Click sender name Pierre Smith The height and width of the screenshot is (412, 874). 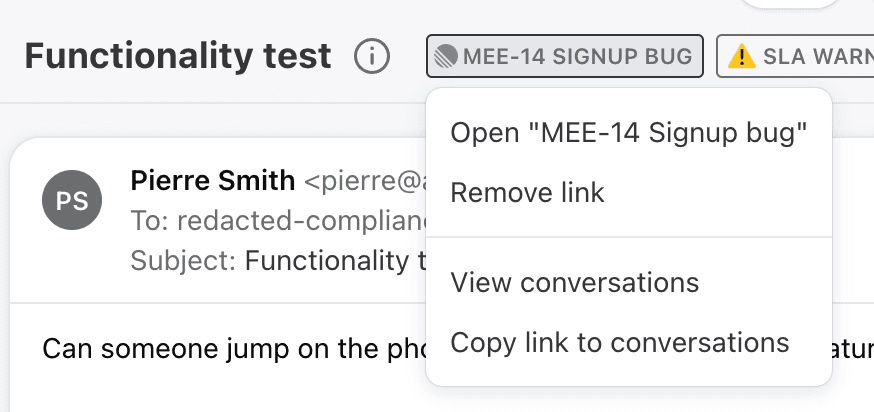[x=212, y=181]
